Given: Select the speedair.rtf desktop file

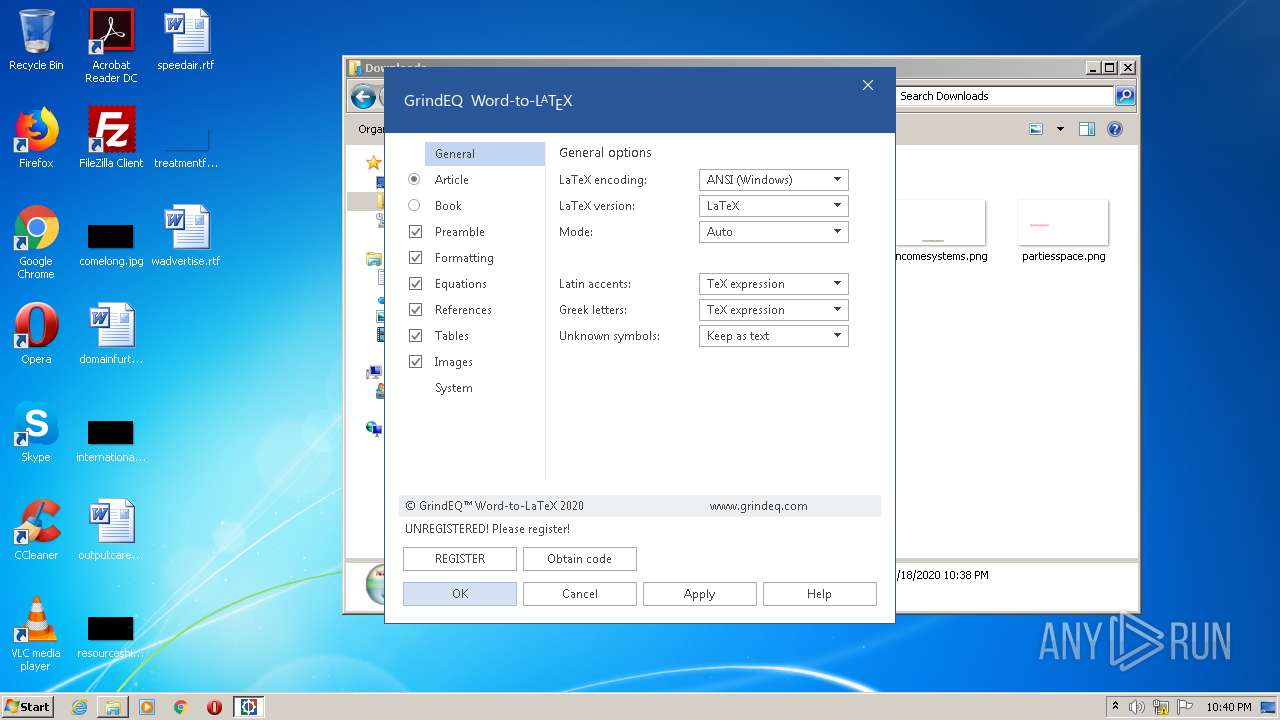Looking at the screenshot, I should 186,40.
